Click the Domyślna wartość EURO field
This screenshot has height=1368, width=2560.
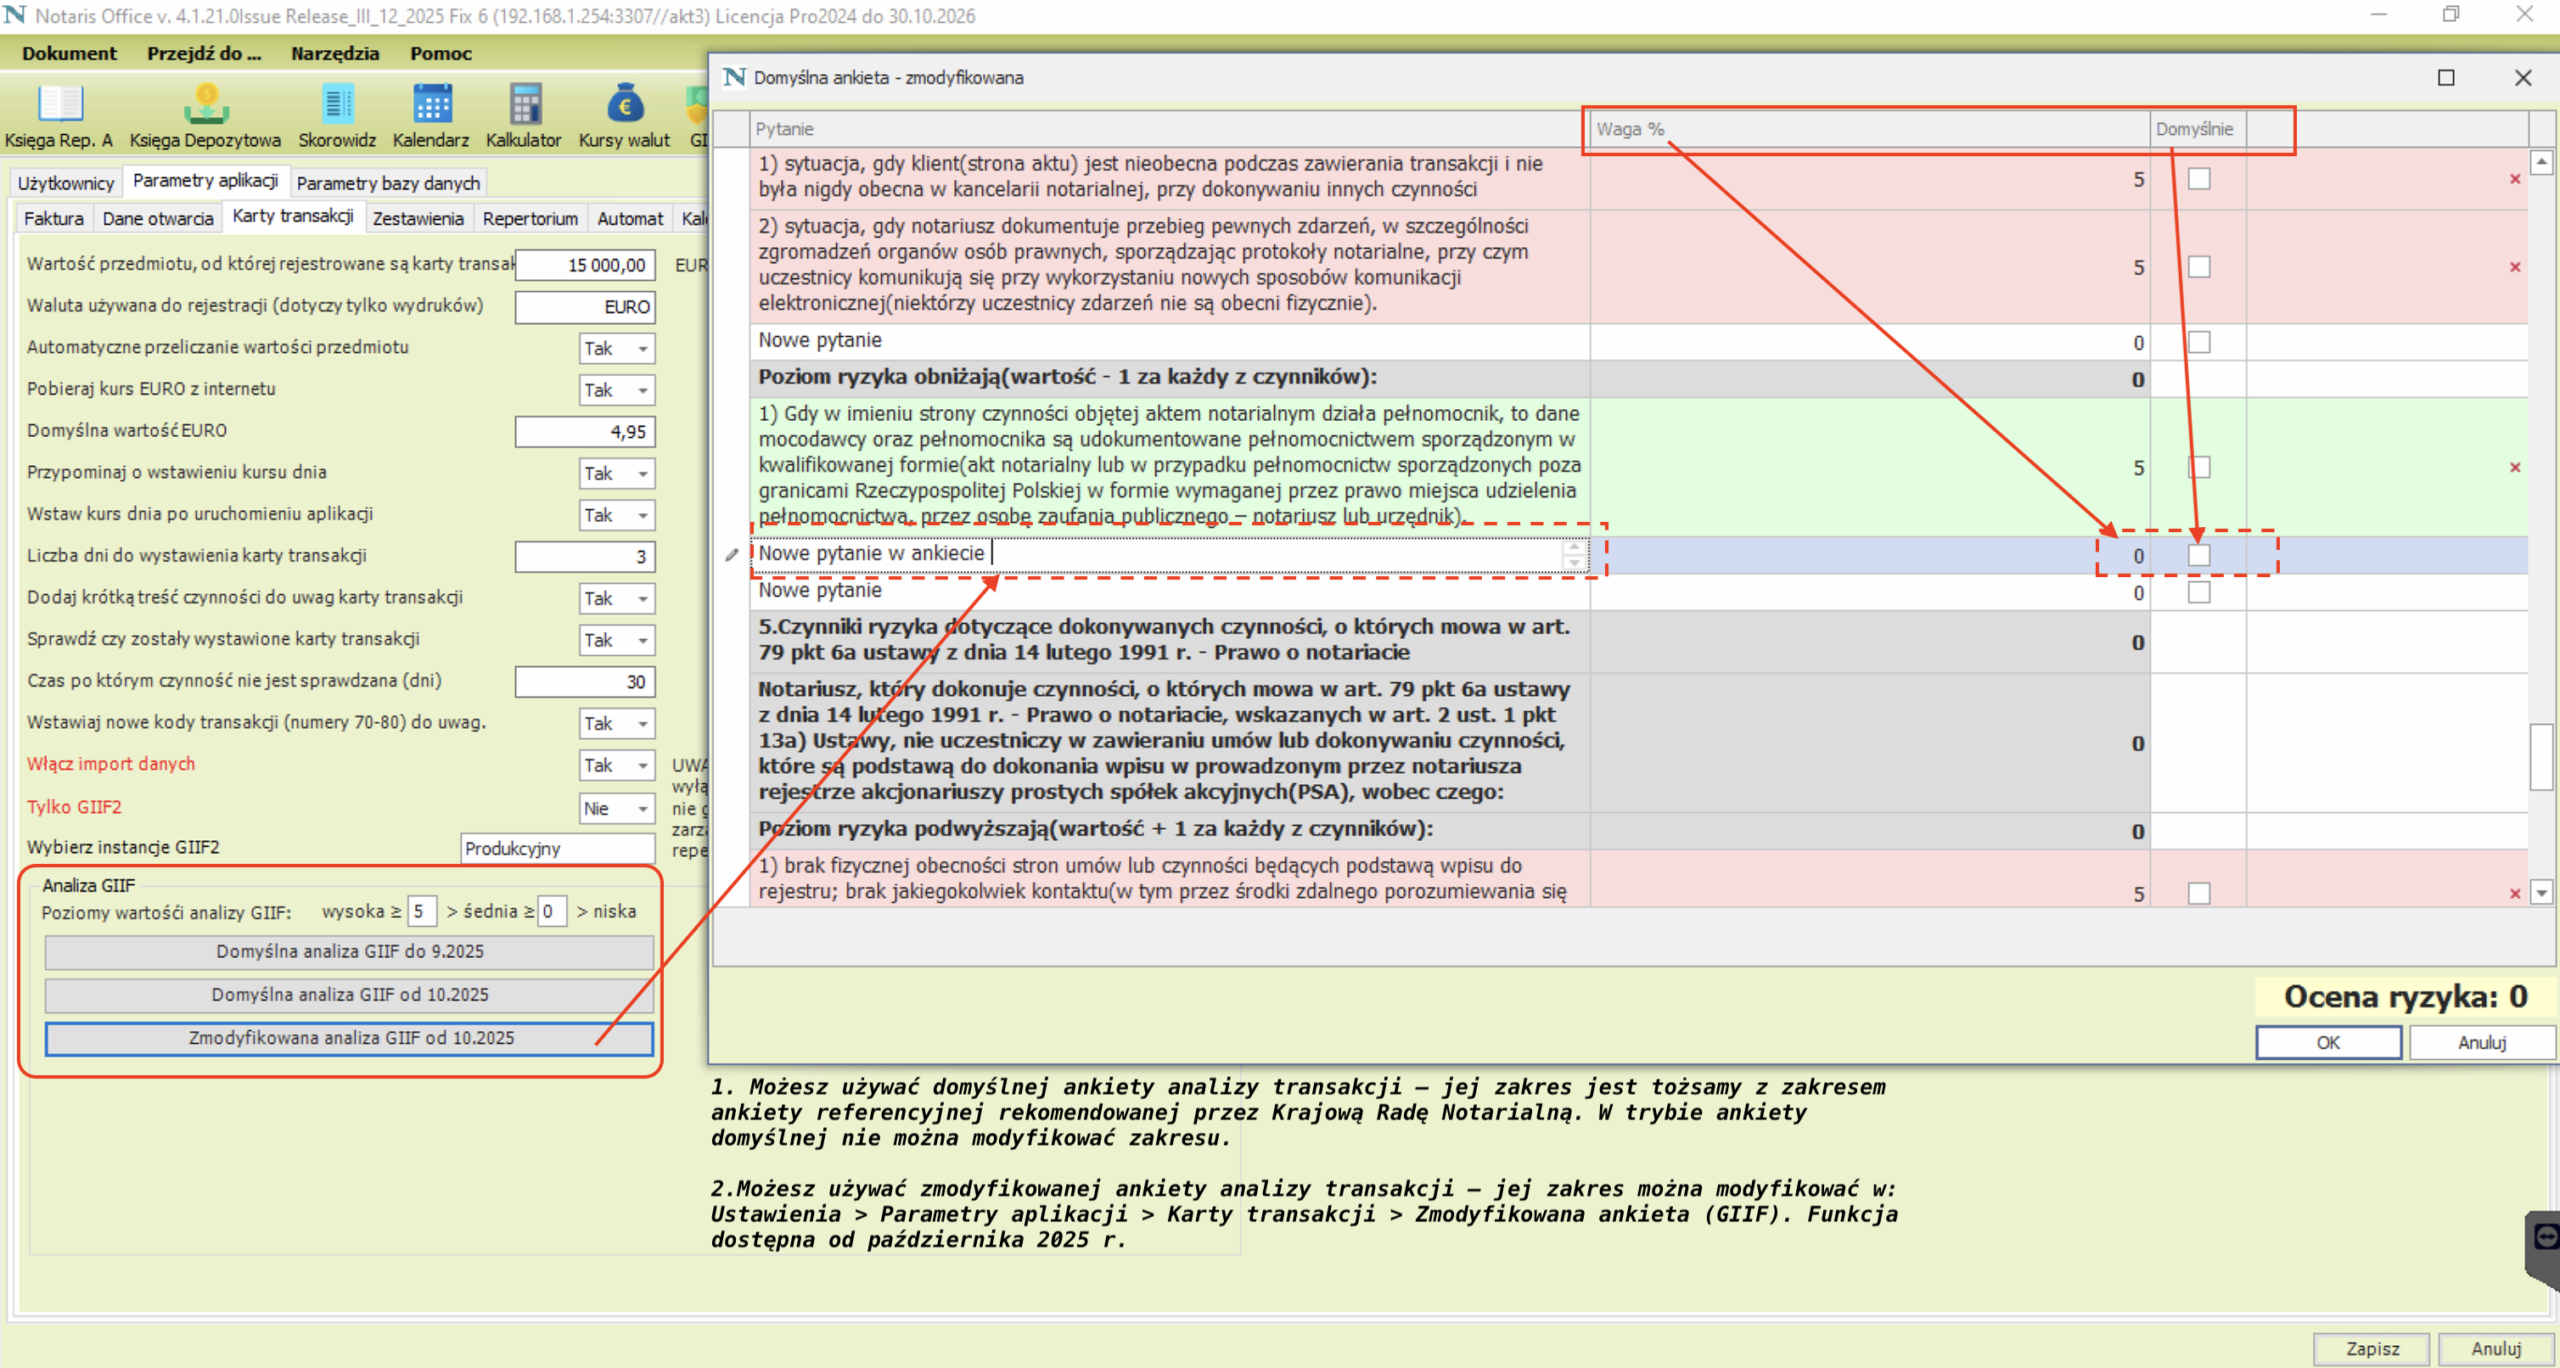pos(585,432)
